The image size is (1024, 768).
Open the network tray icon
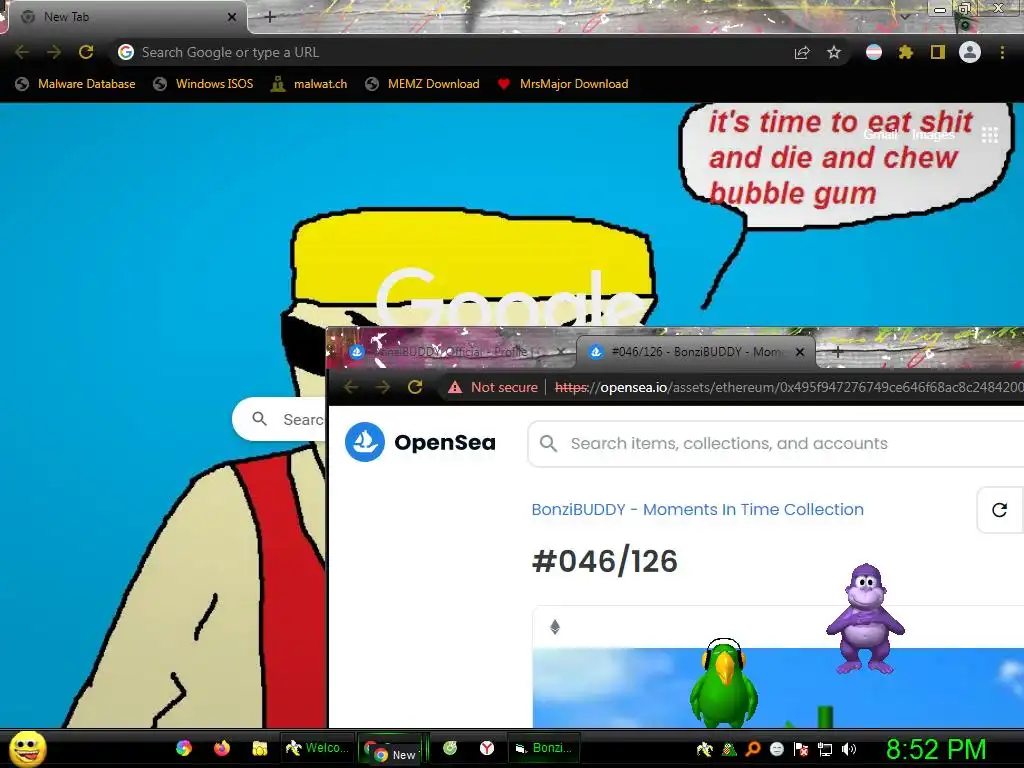825,750
